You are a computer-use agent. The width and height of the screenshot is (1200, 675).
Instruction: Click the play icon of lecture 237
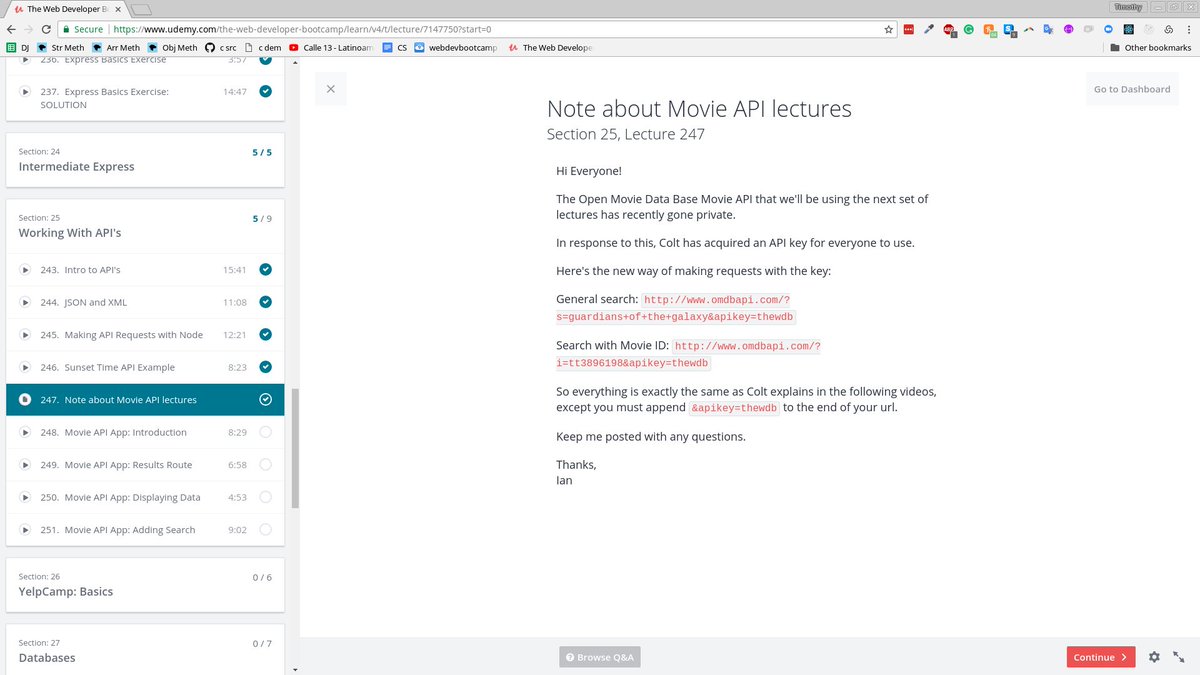(x=26, y=91)
